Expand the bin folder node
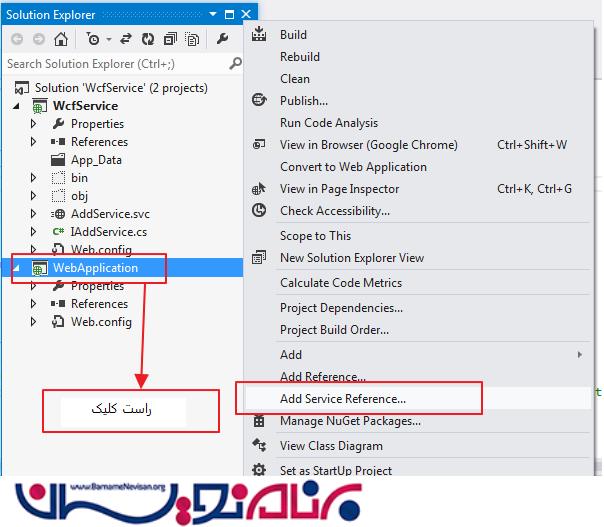The width and height of the screenshot is (604, 527). [34, 178]
